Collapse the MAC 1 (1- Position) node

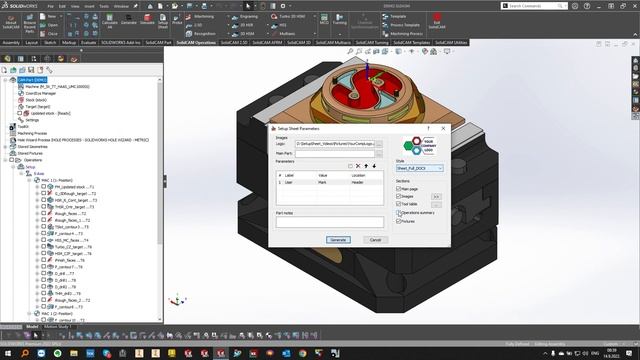click(29, 180)
